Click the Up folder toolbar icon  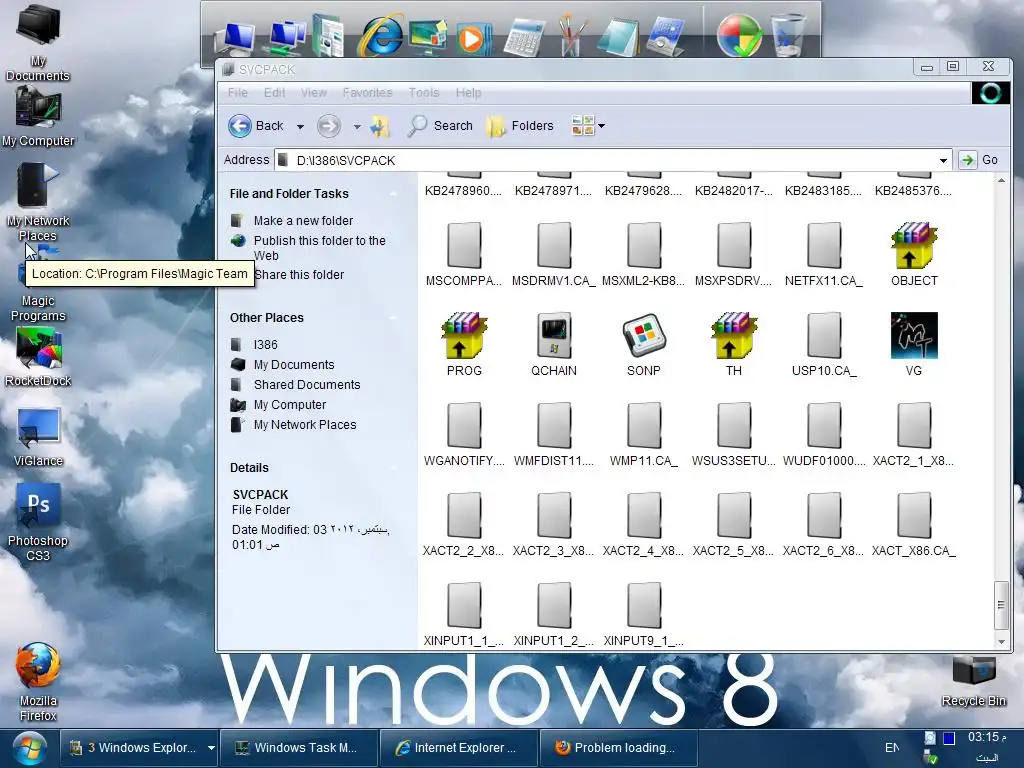[x=380, y=125]
